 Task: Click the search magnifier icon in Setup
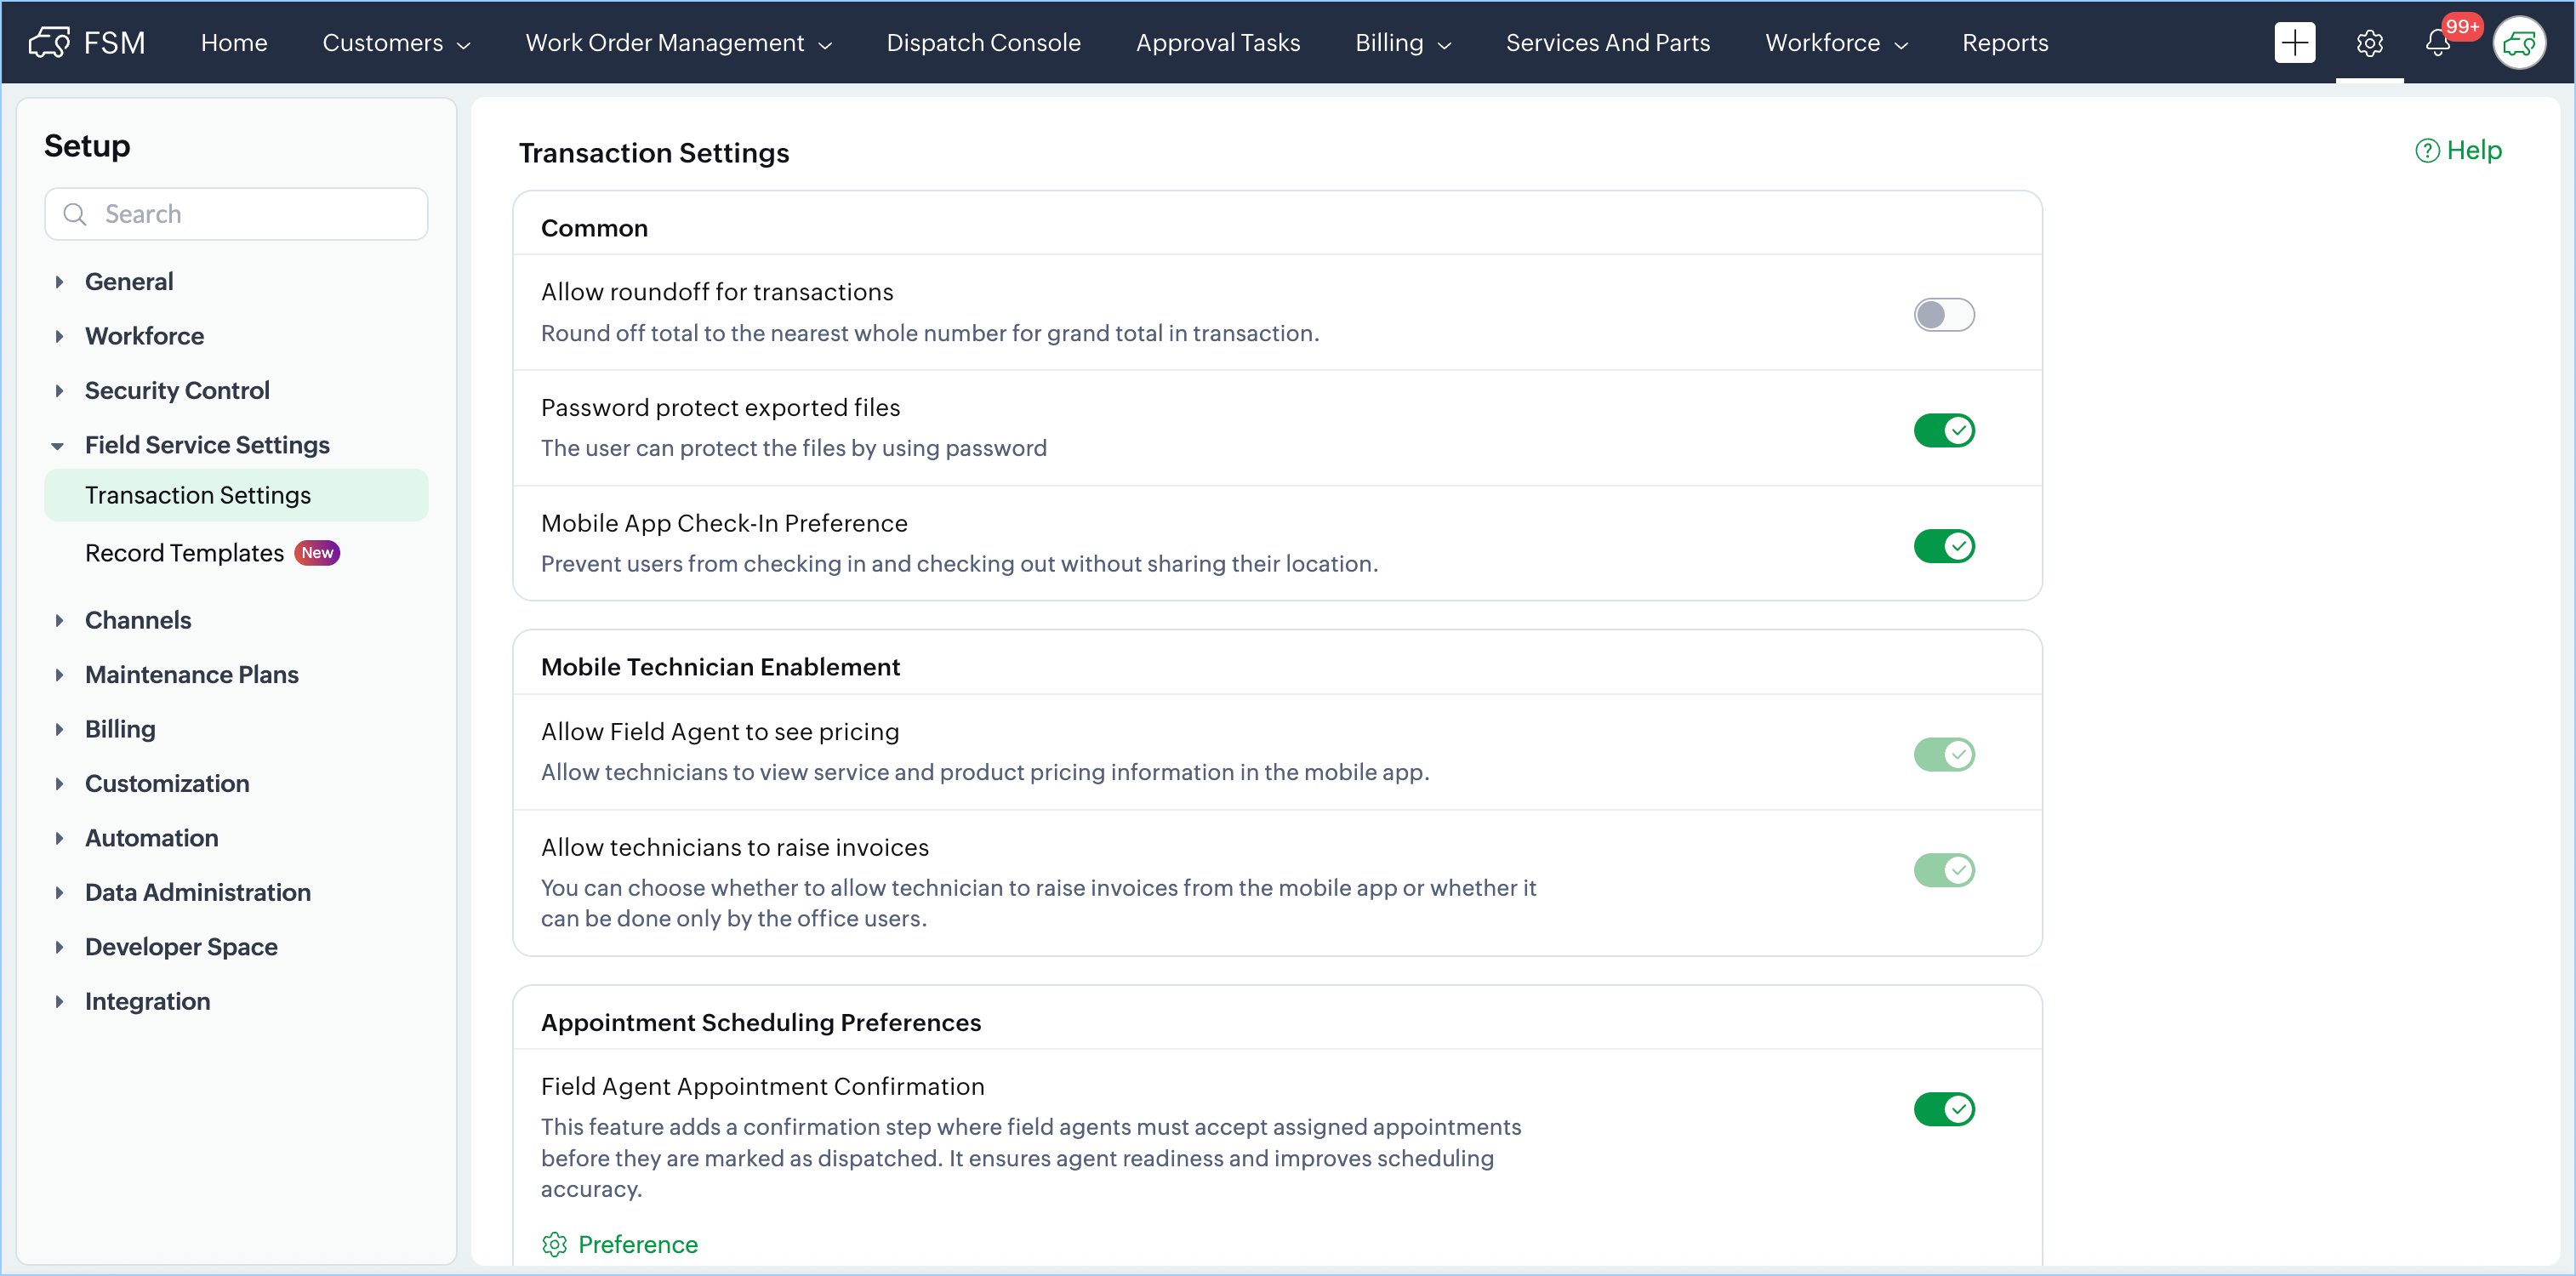75,214
